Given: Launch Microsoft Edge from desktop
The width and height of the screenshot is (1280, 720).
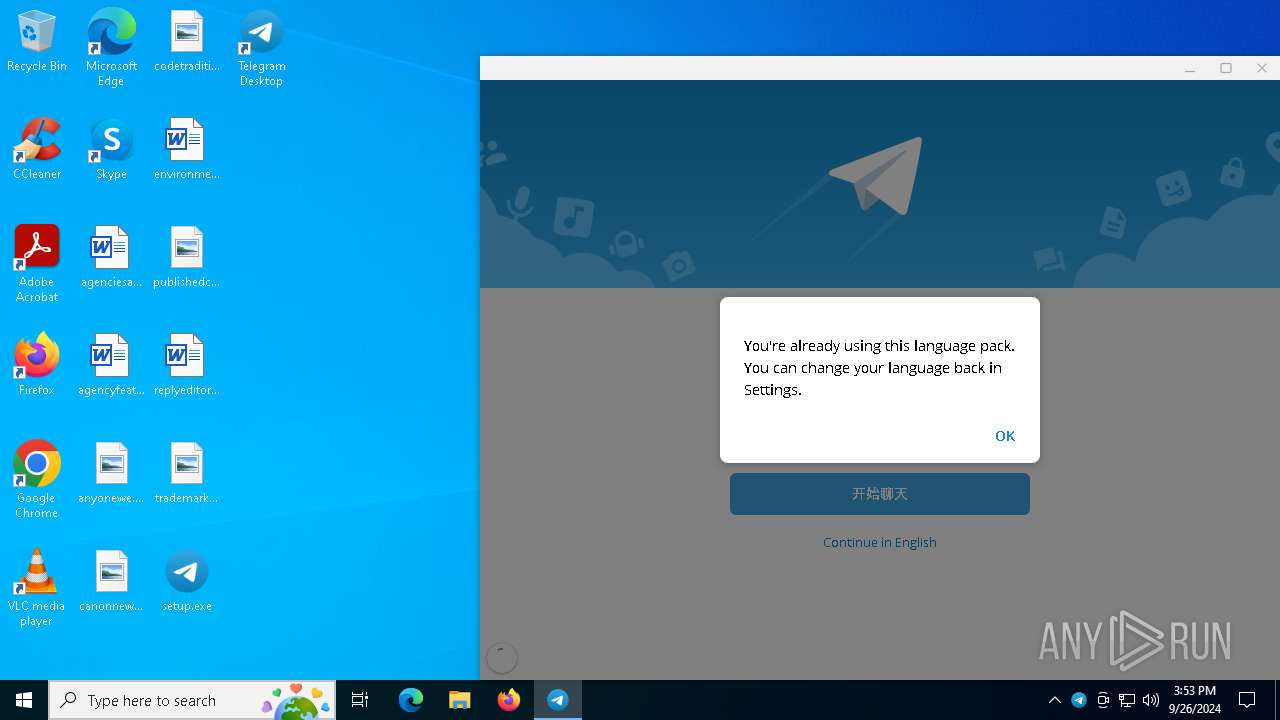Looking at the screenshot, I should point(111,48).
